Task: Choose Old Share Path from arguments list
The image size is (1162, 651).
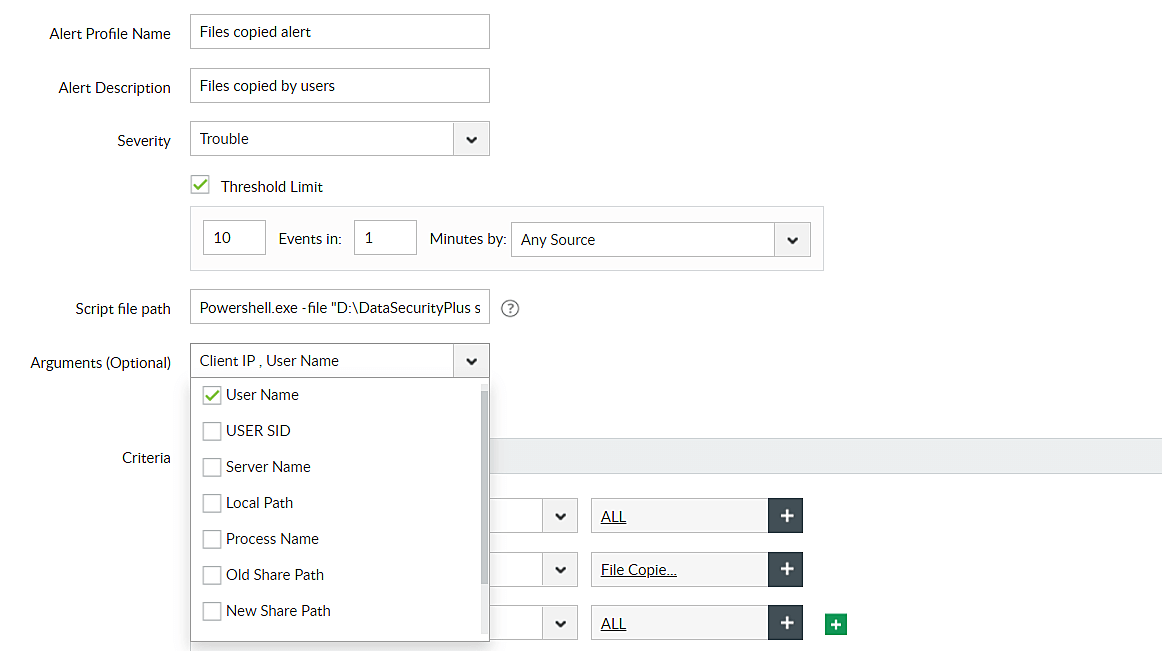Action: pyautogui.click(x=212, y=575)
